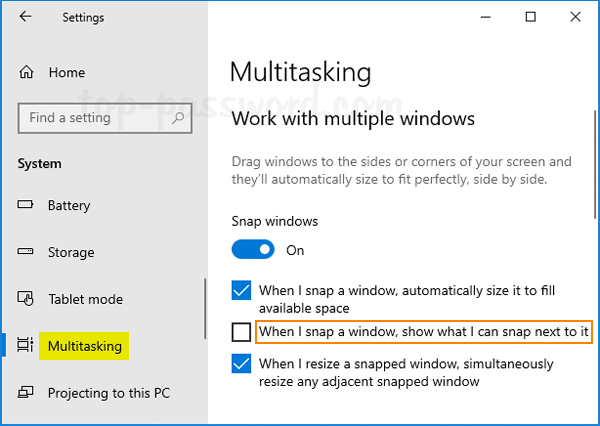
Task: Click the Multitasking icon
Action: 25,346
